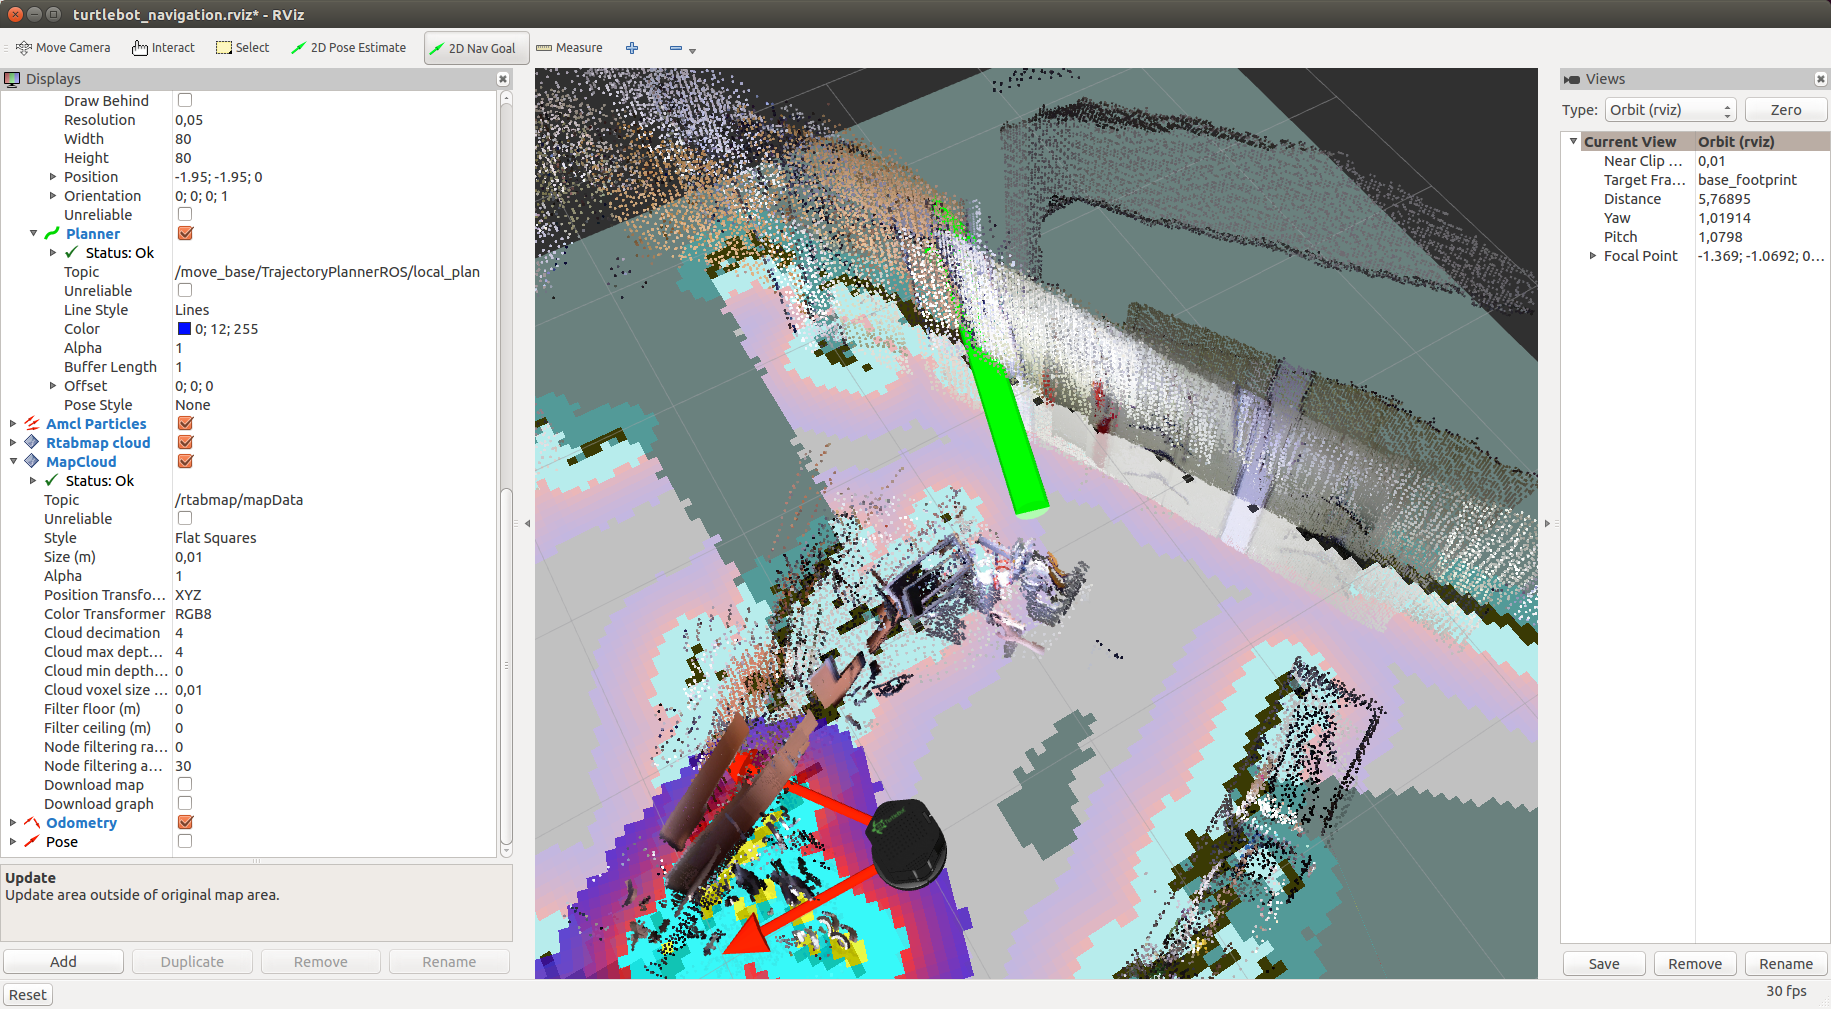
Task: Click the Amcl Particles display icon
Action: pyautogui.click(x=32, y=424)
